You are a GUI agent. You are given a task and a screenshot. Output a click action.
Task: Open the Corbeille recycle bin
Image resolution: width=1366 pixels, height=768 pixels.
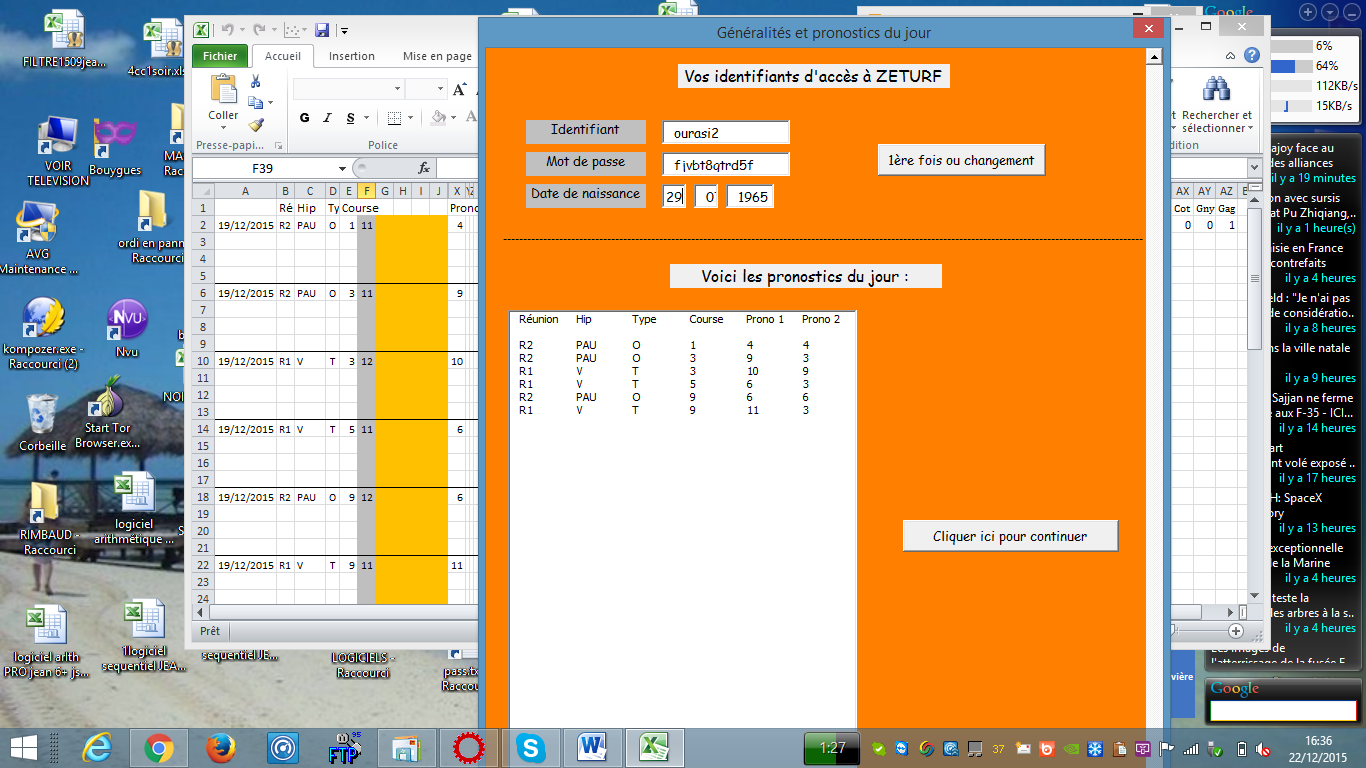pos(43,422)
